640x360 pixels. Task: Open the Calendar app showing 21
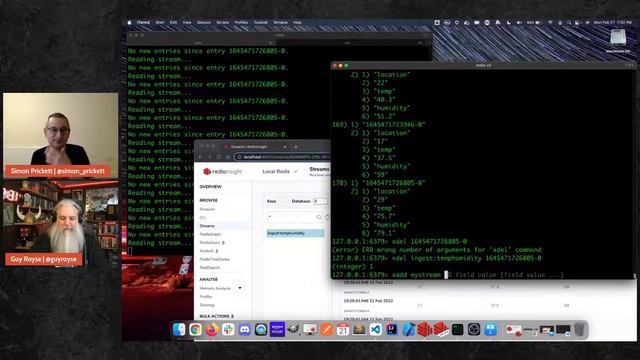point(343,329)
